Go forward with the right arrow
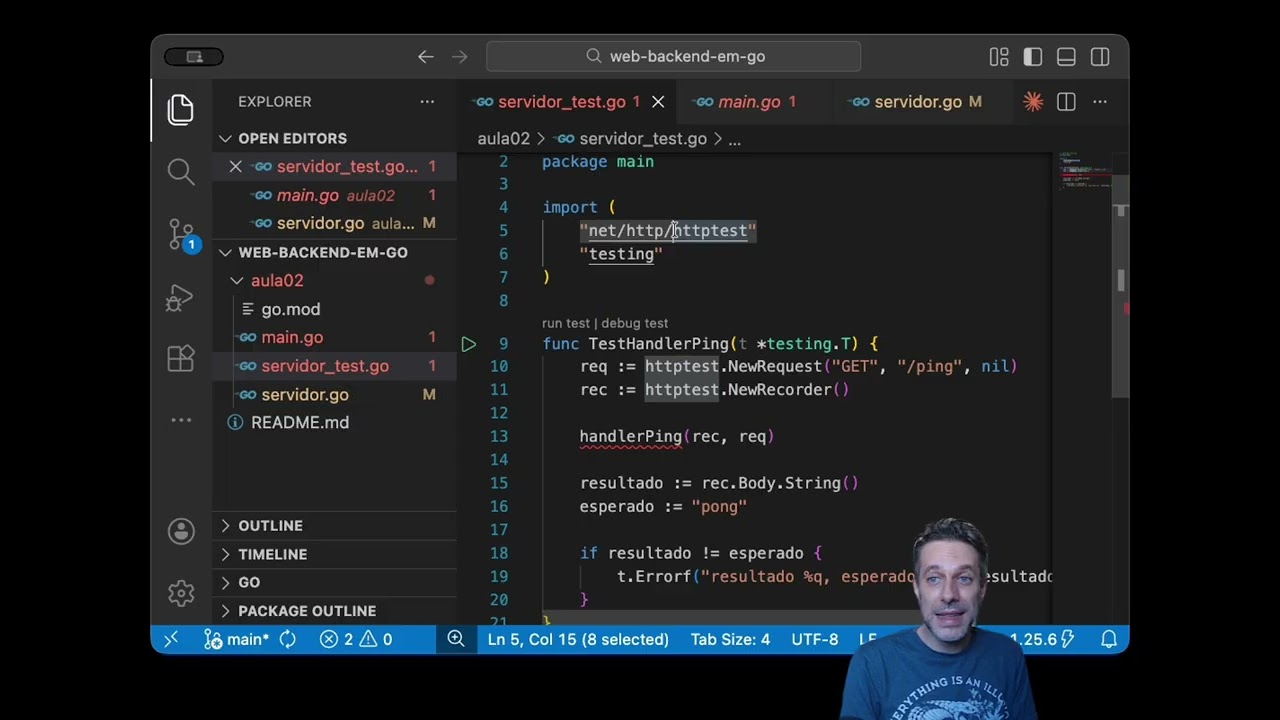This screenshot has height=720, width=1280. point(460,57)
